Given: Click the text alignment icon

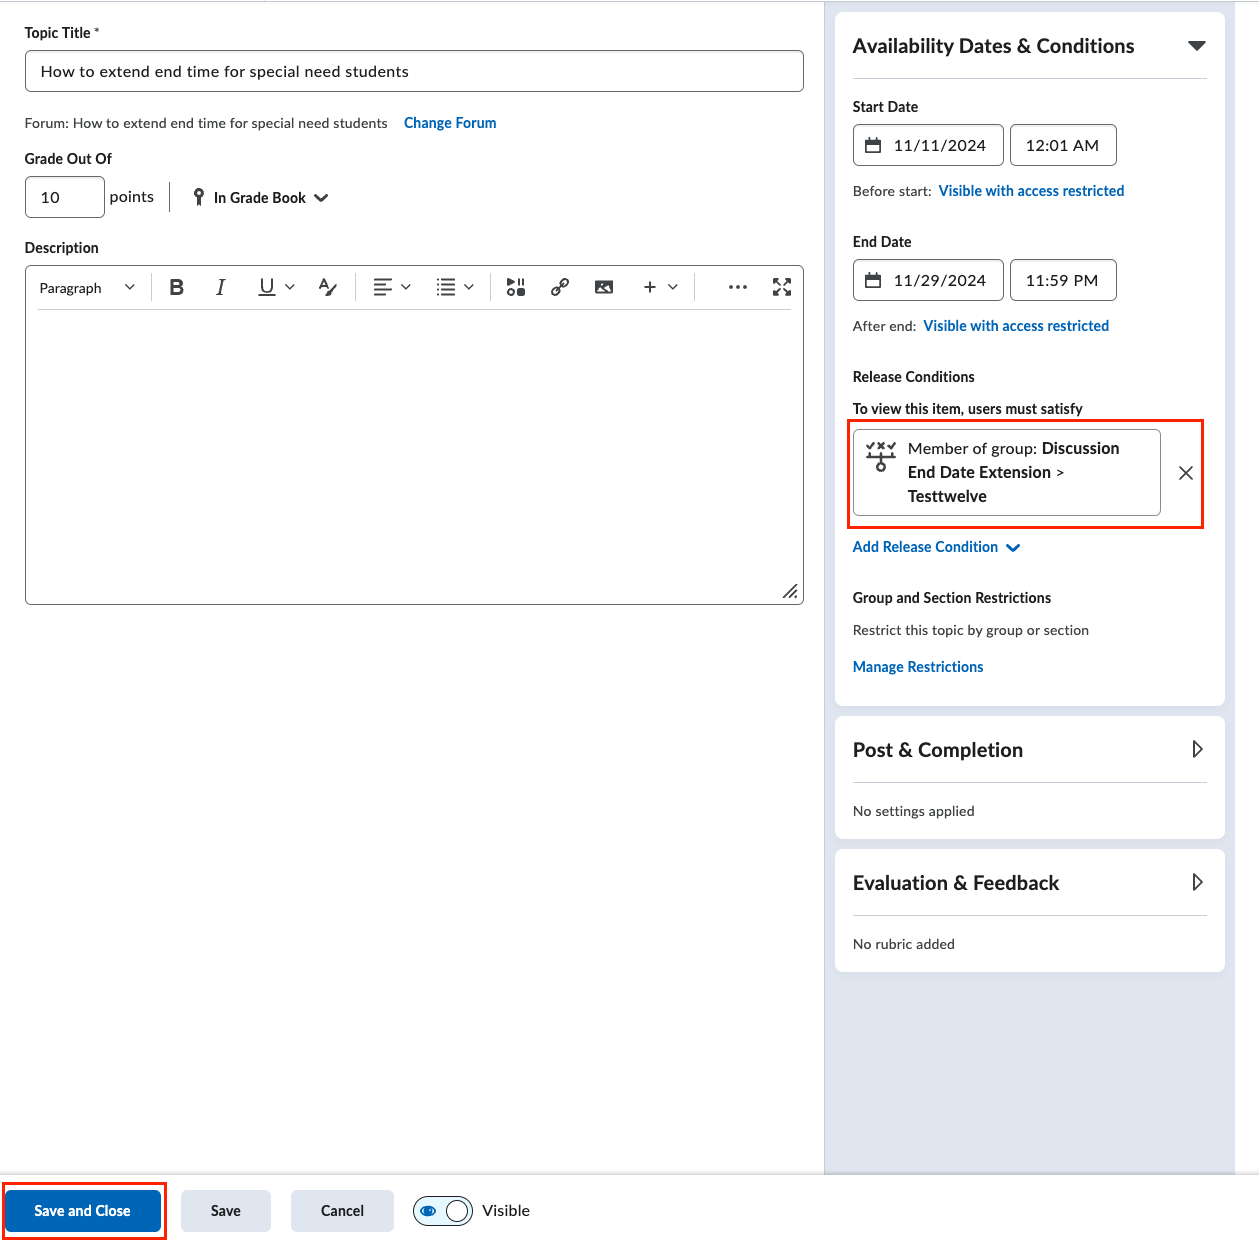Looking at the screenshot, I should (382, 288).
